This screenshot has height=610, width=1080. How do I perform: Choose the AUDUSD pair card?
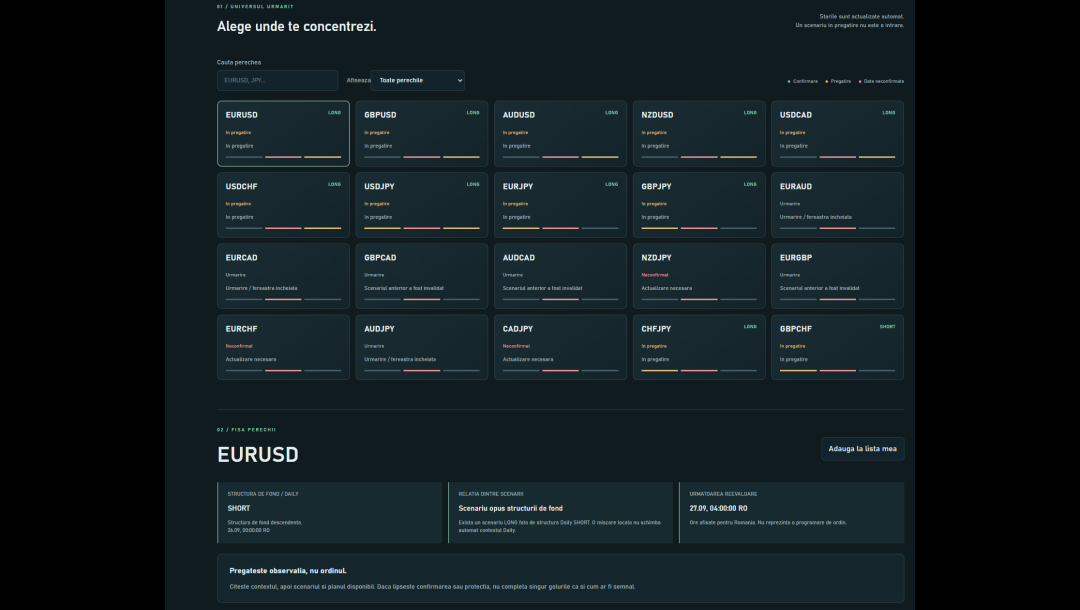click(x=560, y=134)
